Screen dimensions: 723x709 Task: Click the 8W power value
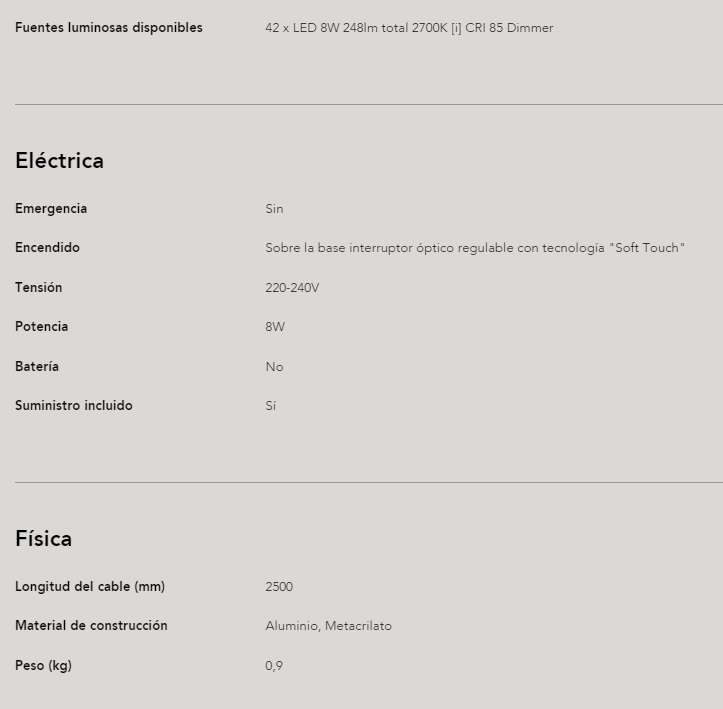(x=275, y=327)
